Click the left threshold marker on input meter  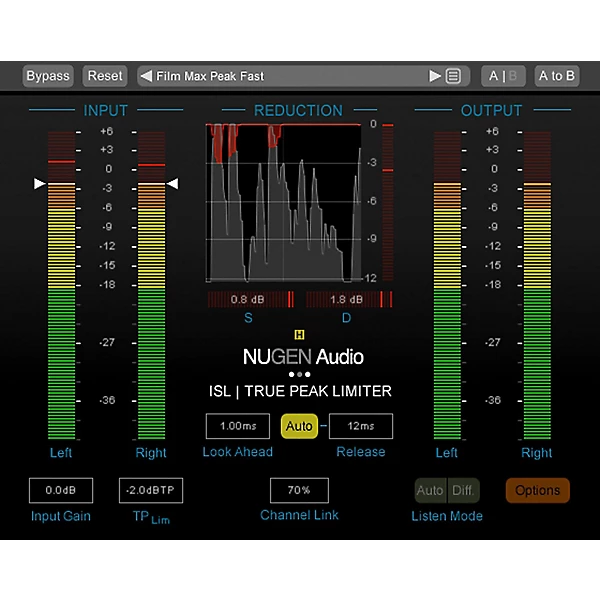pyautogui.click(x=40, y=184)
